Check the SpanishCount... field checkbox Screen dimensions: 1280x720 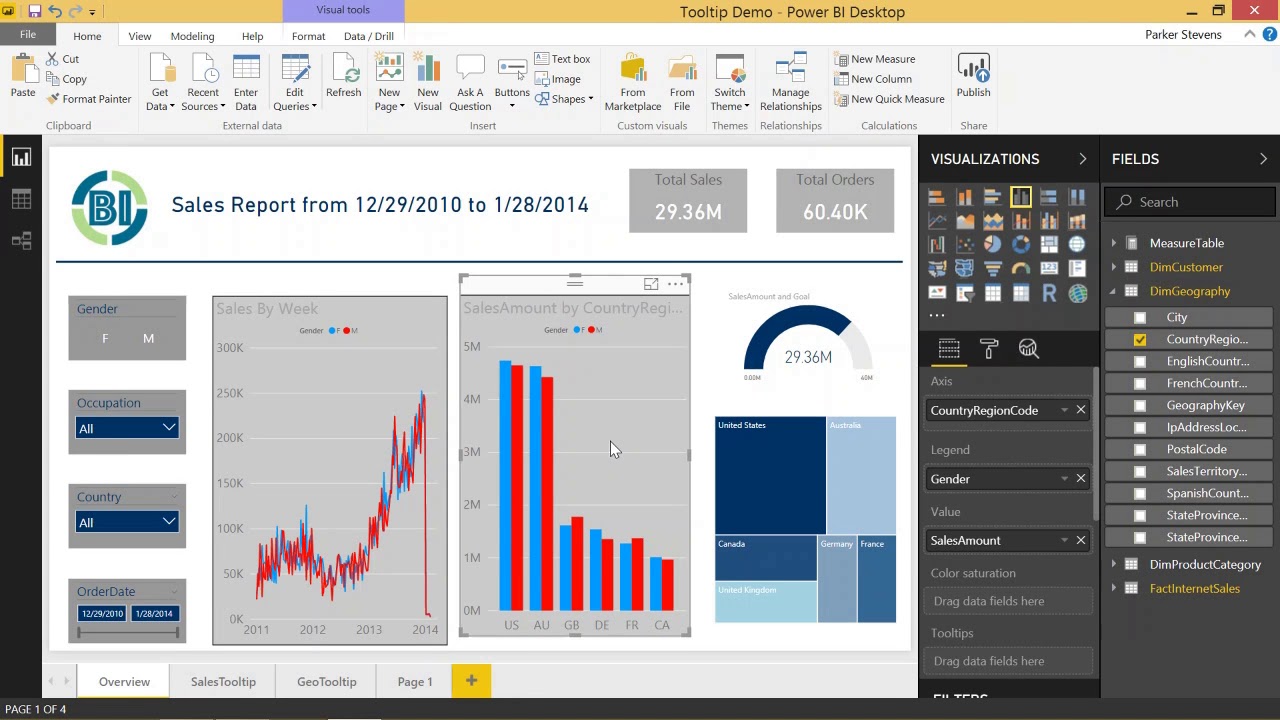pyautogui.click(x=1140, y=494)
